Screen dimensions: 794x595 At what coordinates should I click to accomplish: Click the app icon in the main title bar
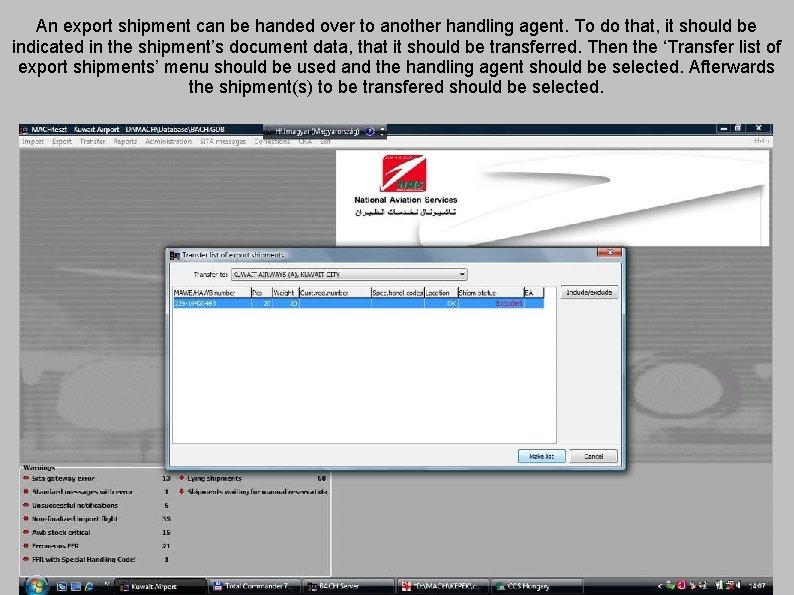(24, 130)
